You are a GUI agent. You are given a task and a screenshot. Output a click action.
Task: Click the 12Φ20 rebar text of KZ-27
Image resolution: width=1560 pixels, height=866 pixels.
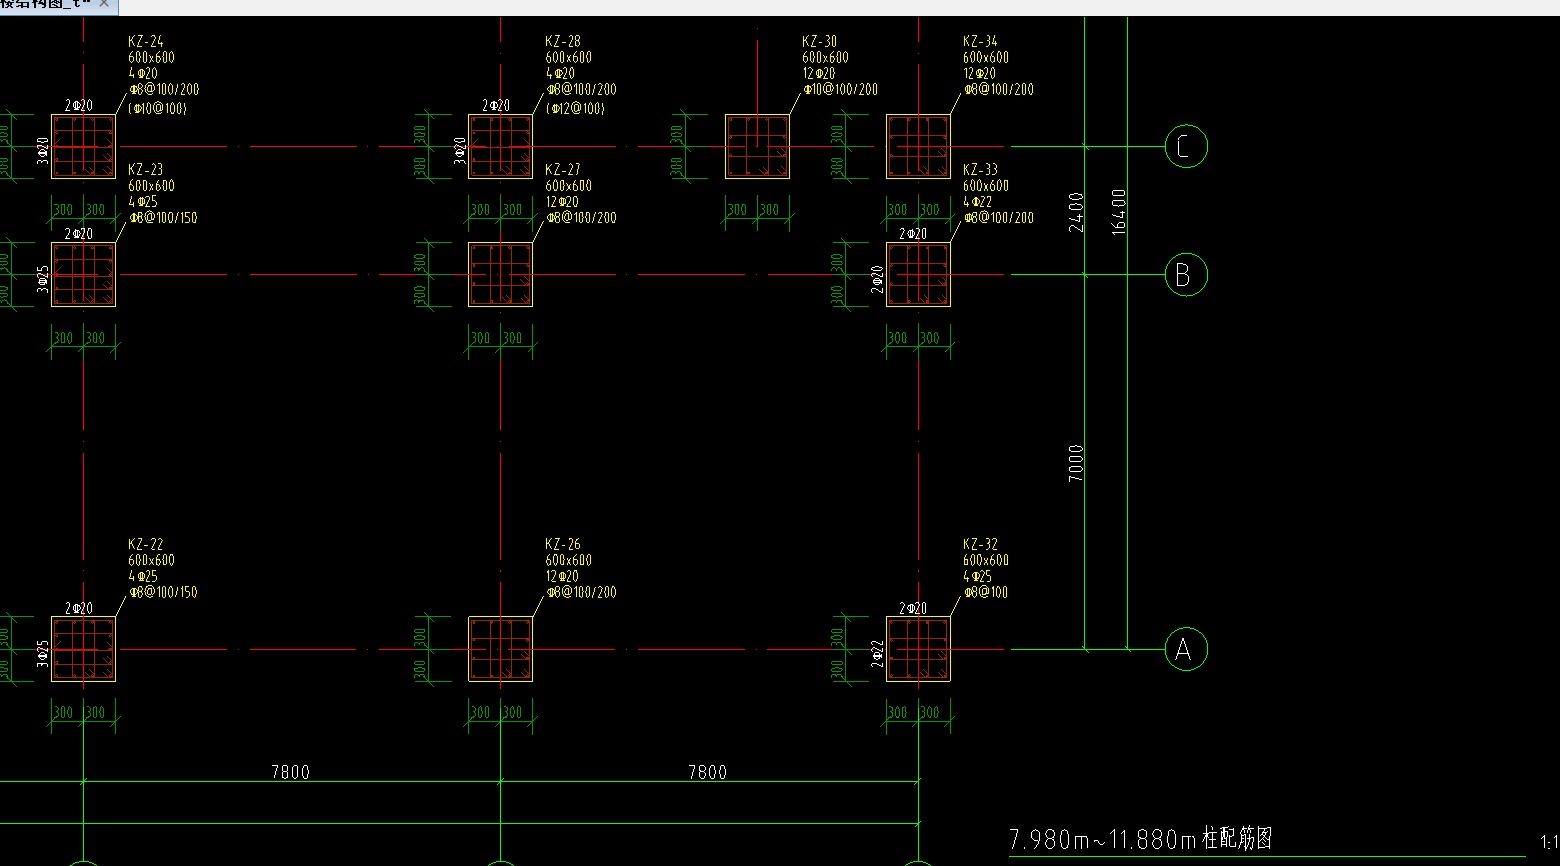562,202
